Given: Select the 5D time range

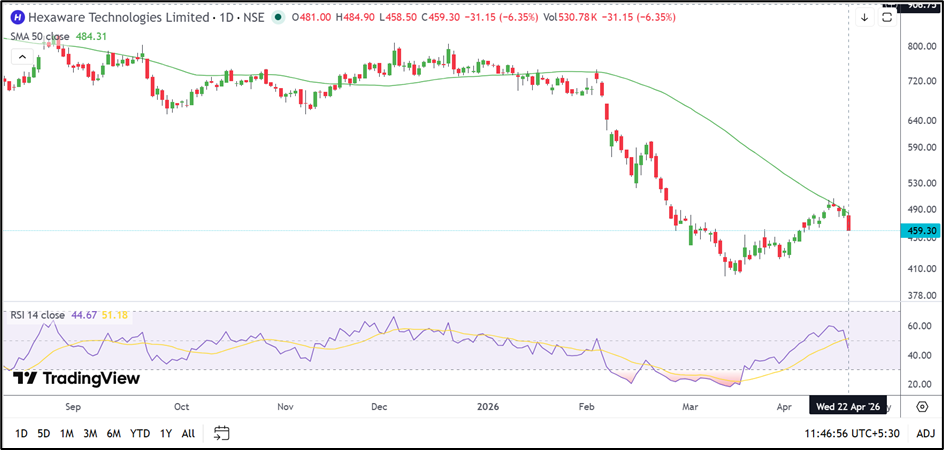Looking at the screenshot, I should [44, 433].
